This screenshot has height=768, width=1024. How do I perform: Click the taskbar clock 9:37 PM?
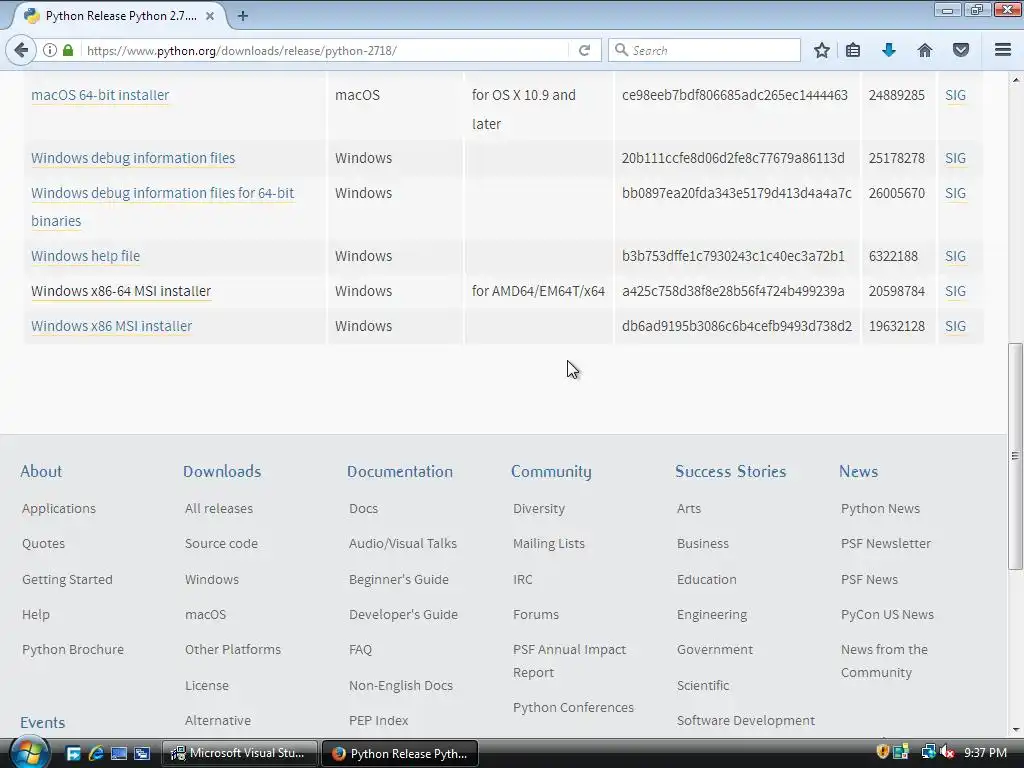[x=985, y=752]
